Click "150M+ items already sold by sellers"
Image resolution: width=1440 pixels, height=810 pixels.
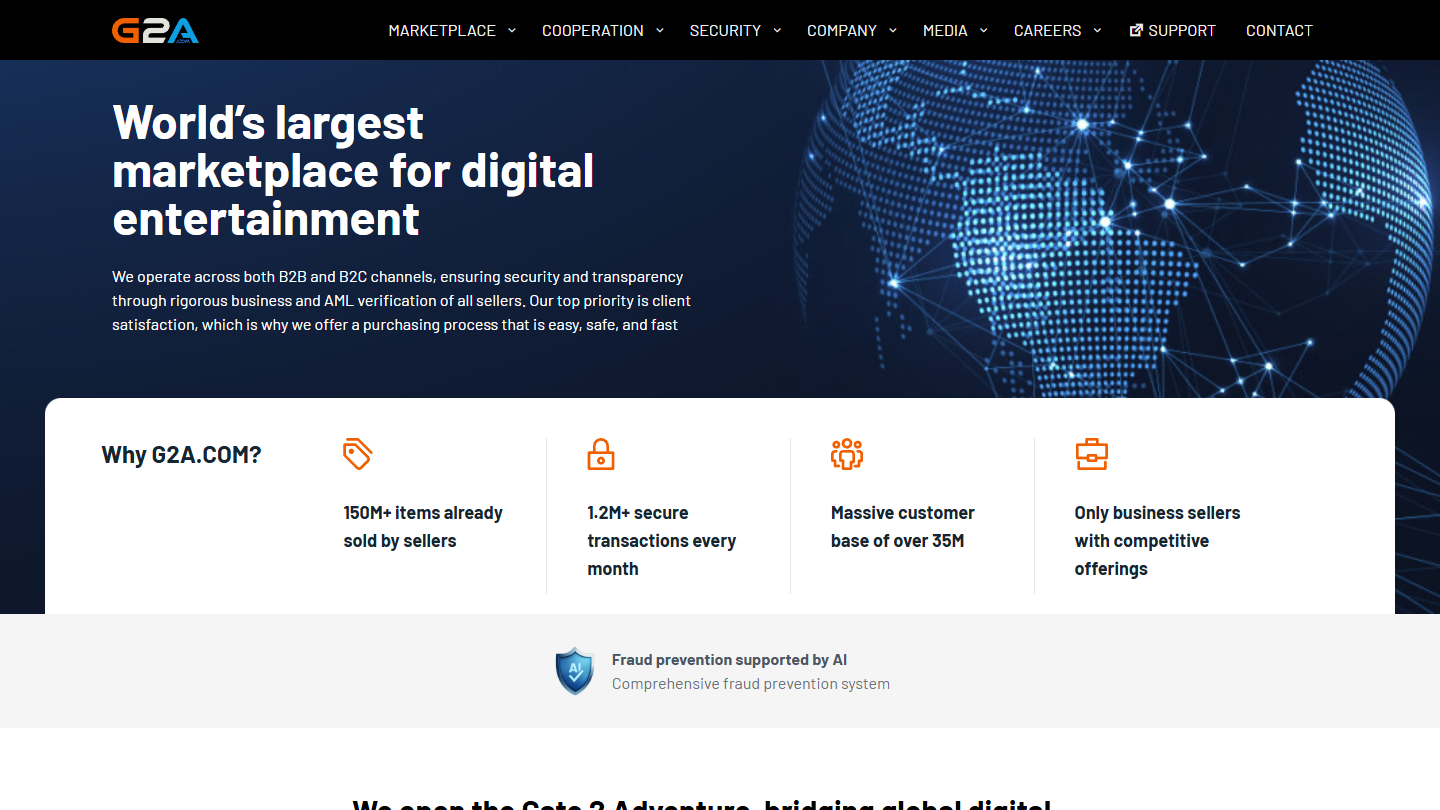pyautogui.click(x=423, y=527)
